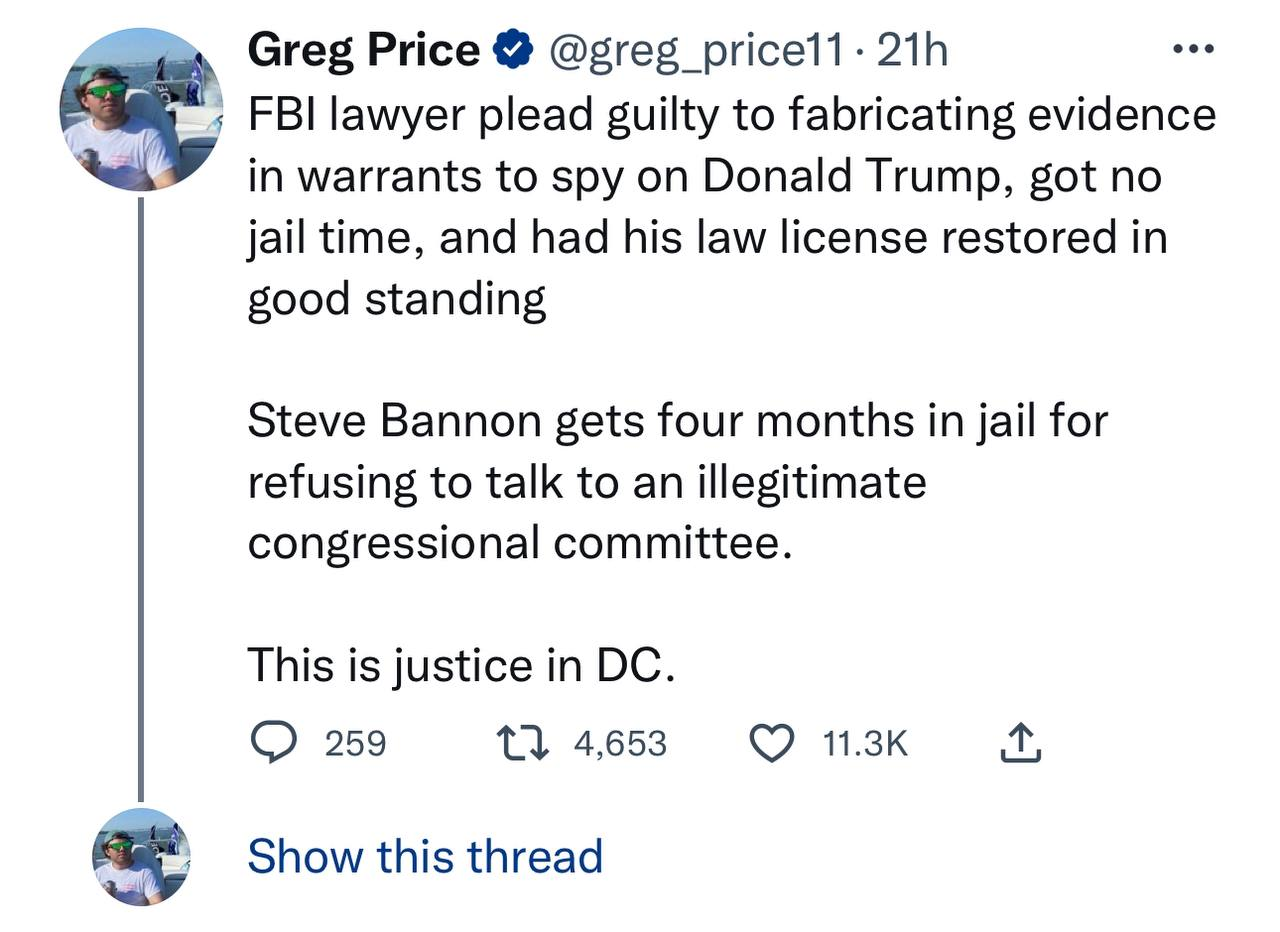Expand the conversation via Show this thread
Viewport: 1280px width, 932px height.
click(425, 856)
